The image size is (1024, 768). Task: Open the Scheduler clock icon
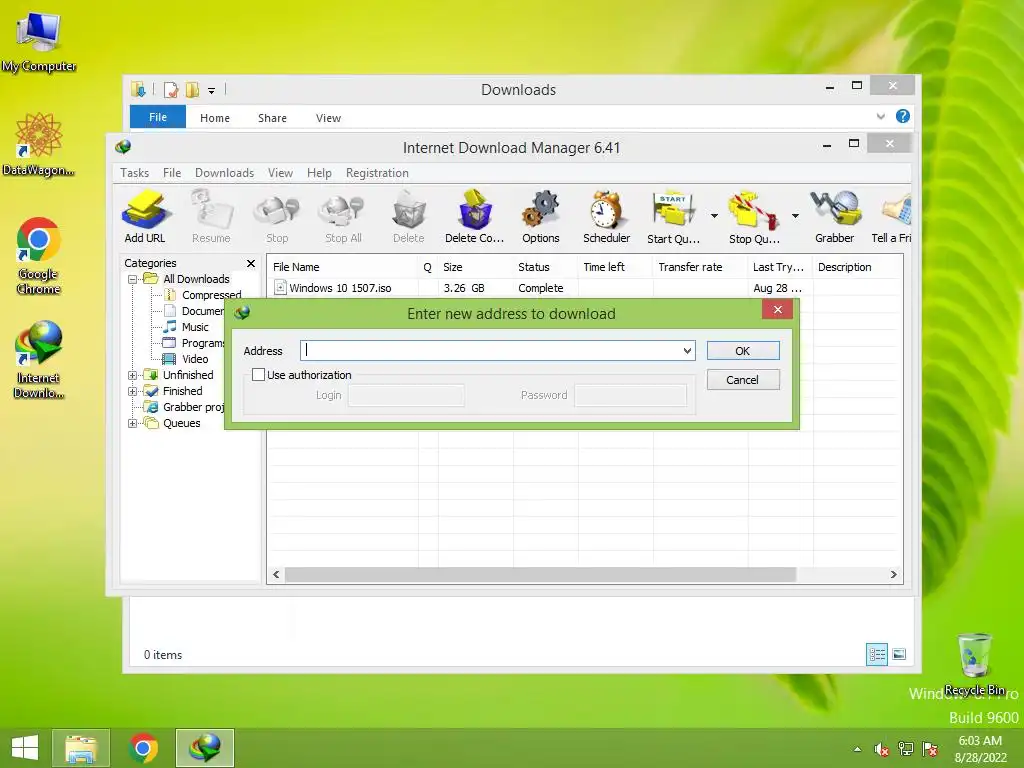coord(607,217)
